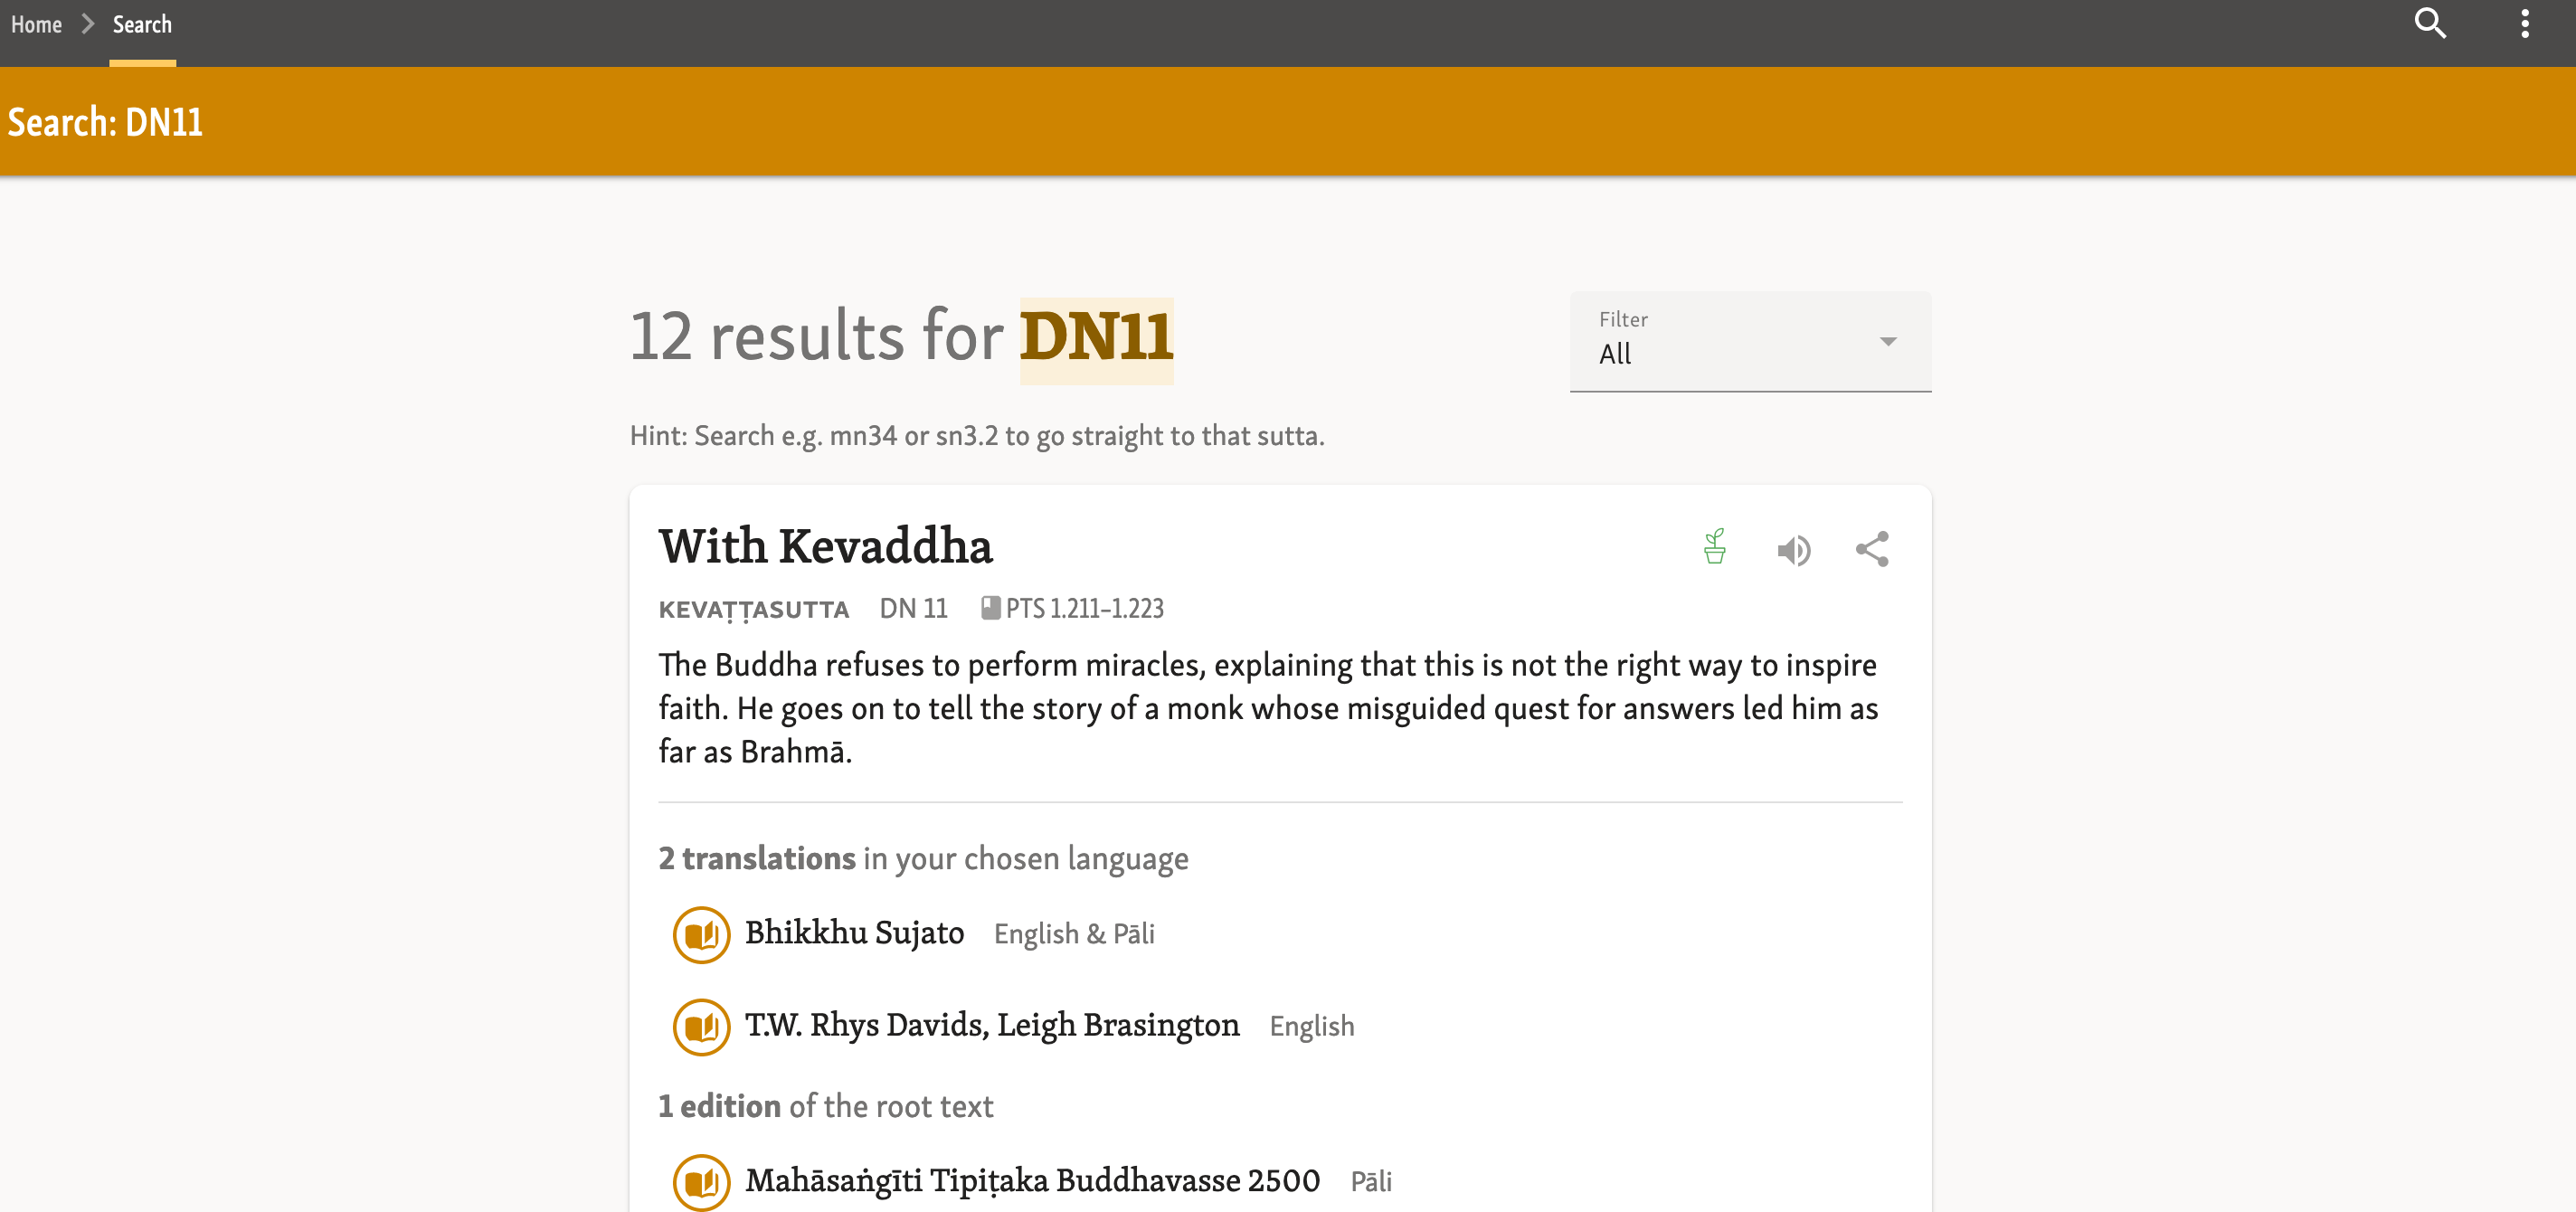The height and width of the screenshot is (1212, 2576).
Task: Share the With Kevaddha sutta via share icon
Action: coord(1872,549)
